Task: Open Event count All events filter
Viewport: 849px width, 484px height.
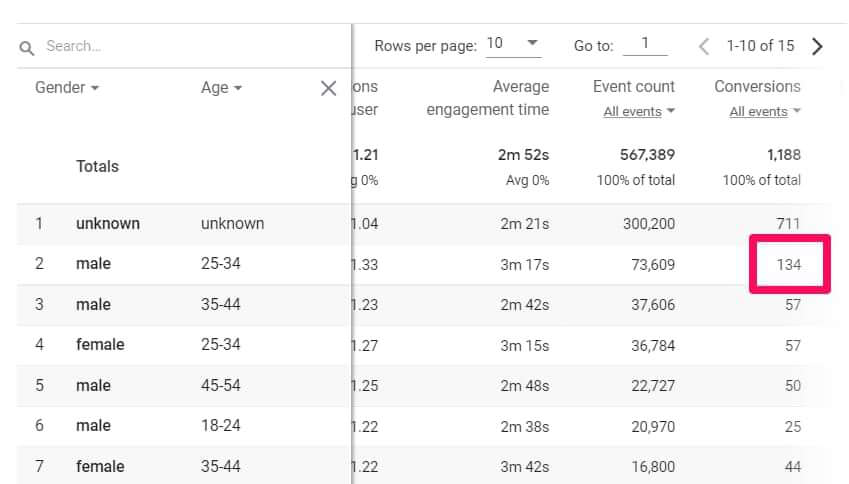Action: pos(639,112)
